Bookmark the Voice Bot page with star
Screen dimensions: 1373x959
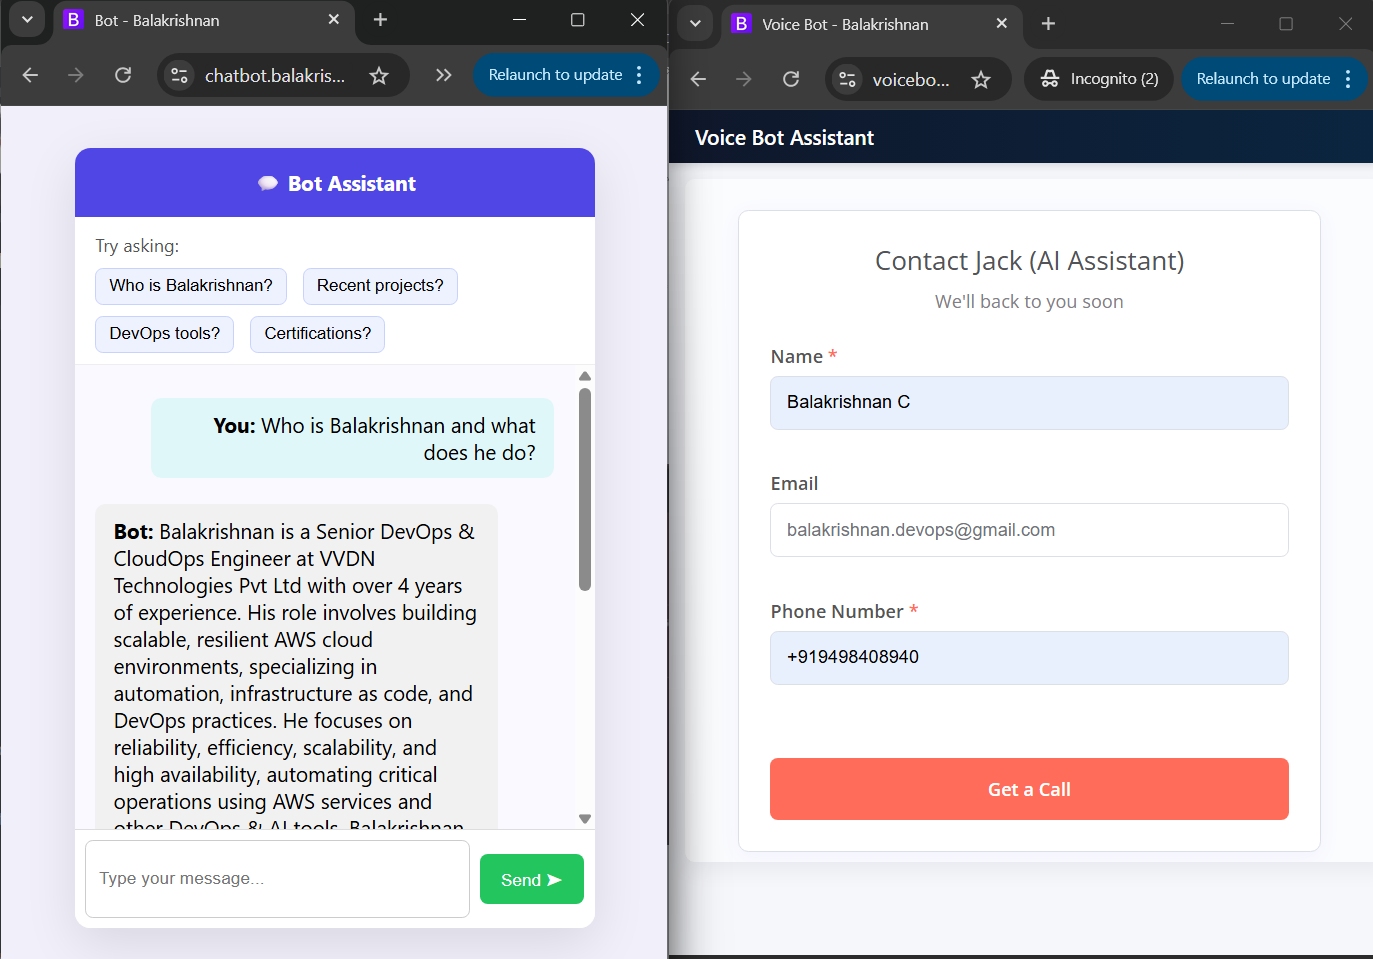(x=981, y=79)
